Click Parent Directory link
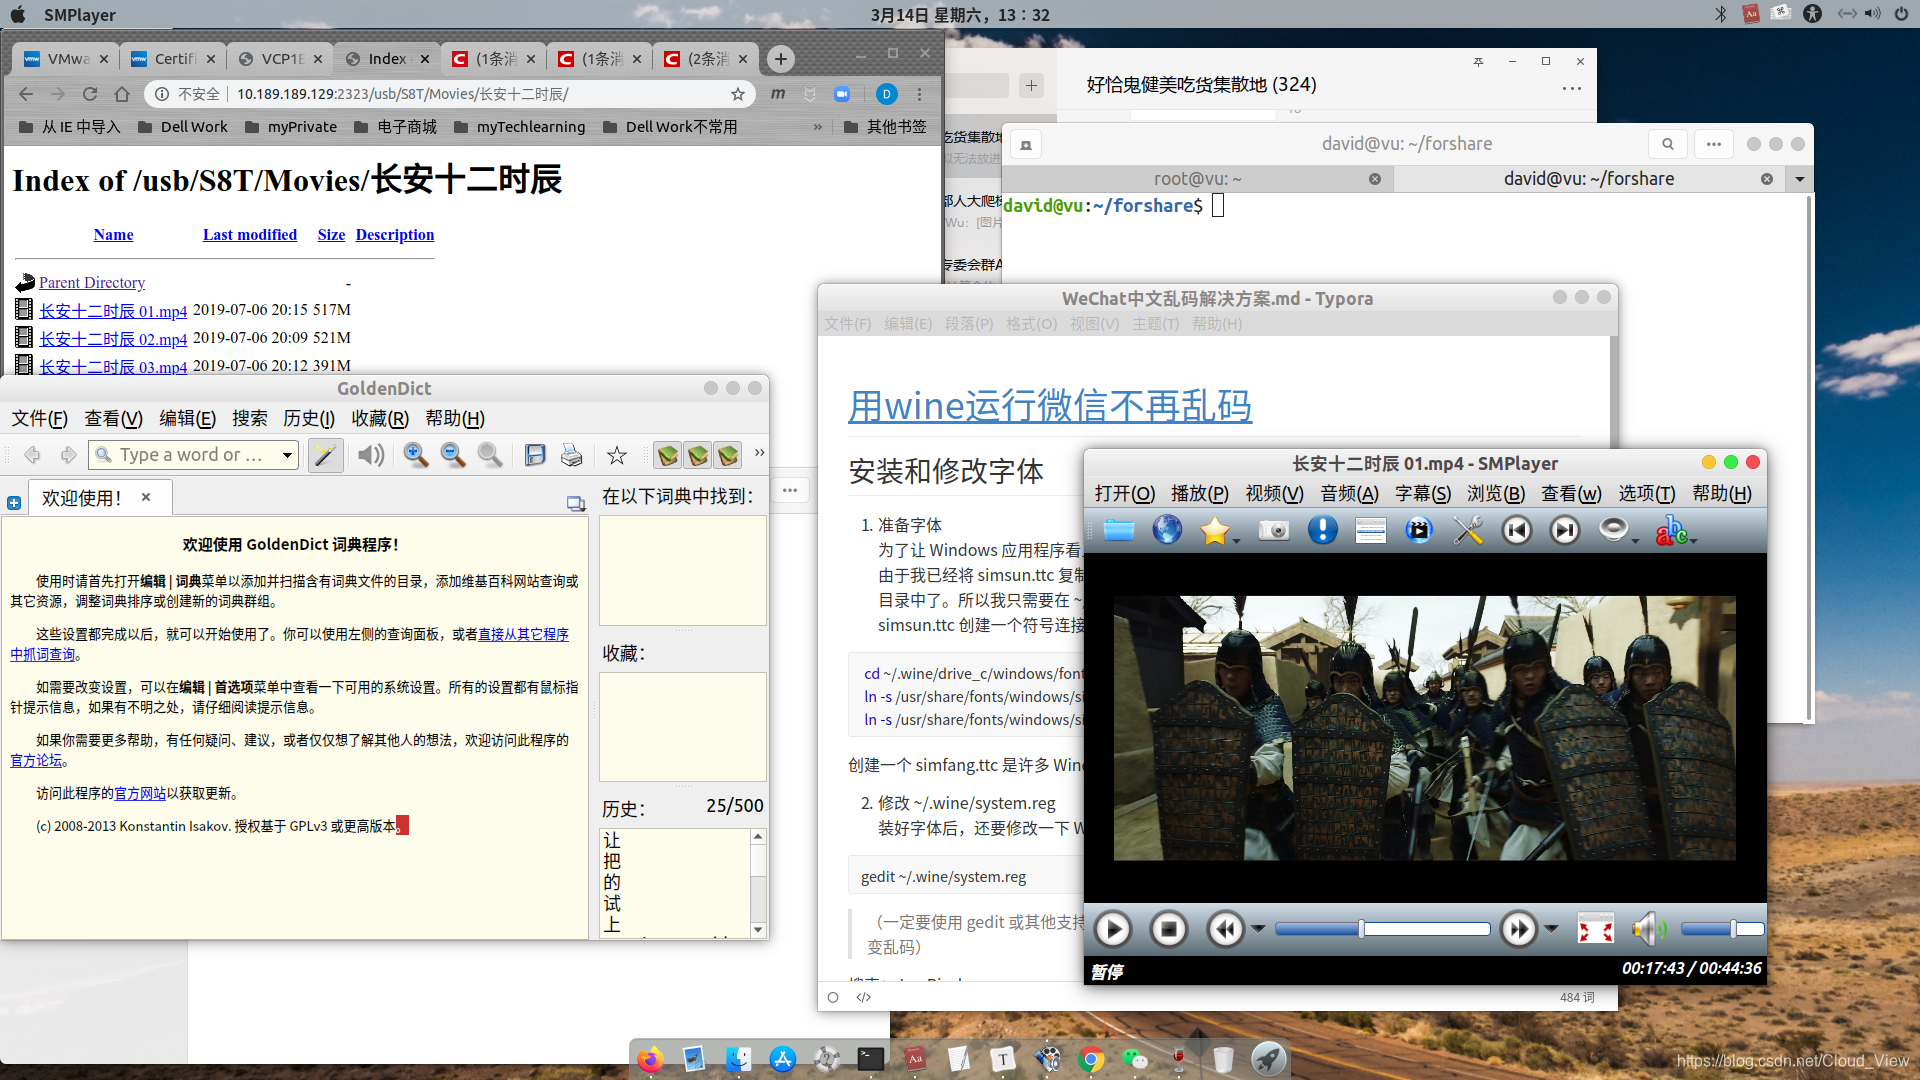Viewport: 1920px width, 1080px height. coord(92,283)
